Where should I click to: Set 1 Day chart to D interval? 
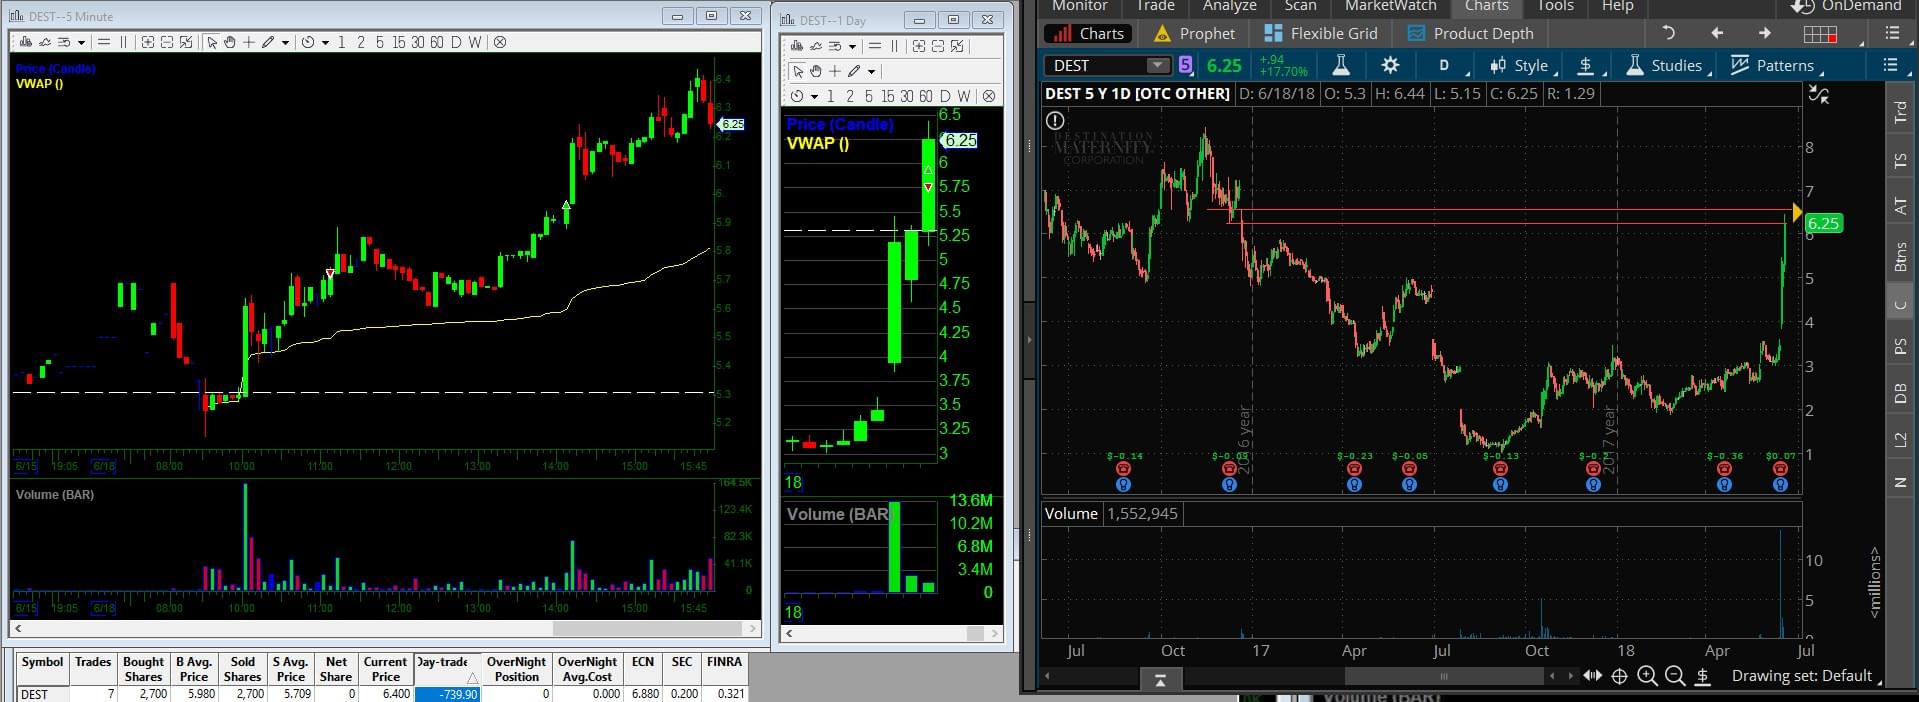pyautogui.click(x=945, y=96)
